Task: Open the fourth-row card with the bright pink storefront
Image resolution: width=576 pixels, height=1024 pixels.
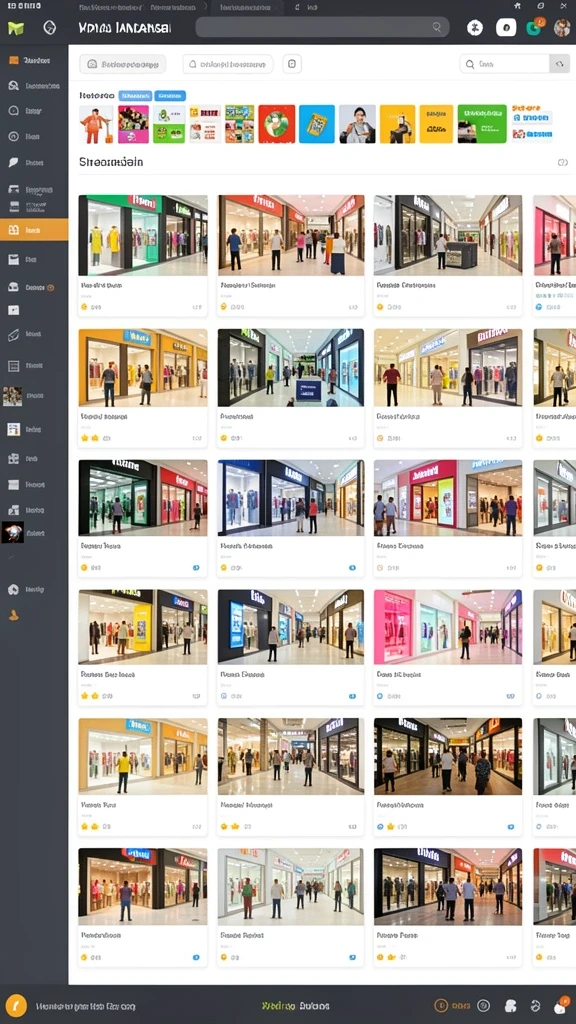Action: point(448,647)
